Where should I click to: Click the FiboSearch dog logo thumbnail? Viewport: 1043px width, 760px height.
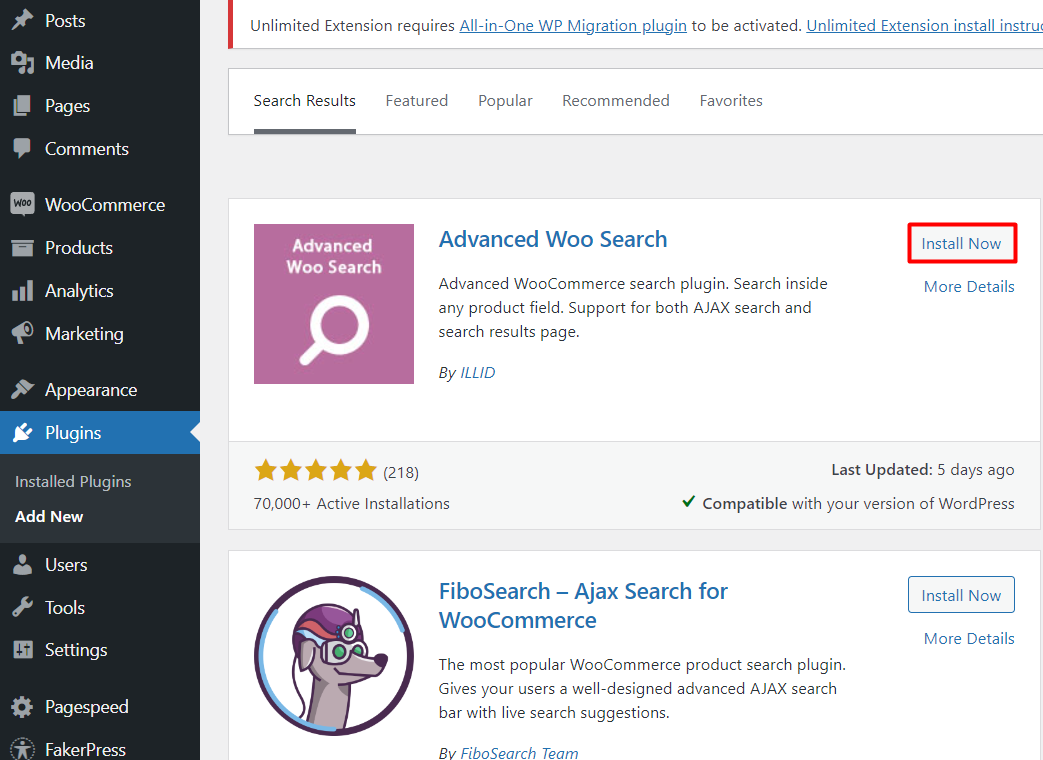coord(334,656)
